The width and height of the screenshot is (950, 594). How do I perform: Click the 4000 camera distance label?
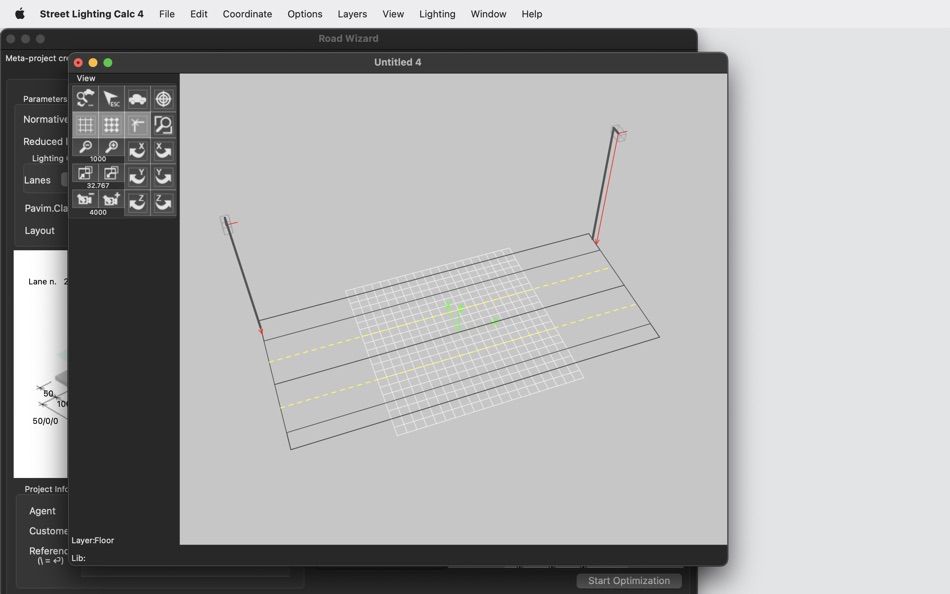tap(98, 212)
